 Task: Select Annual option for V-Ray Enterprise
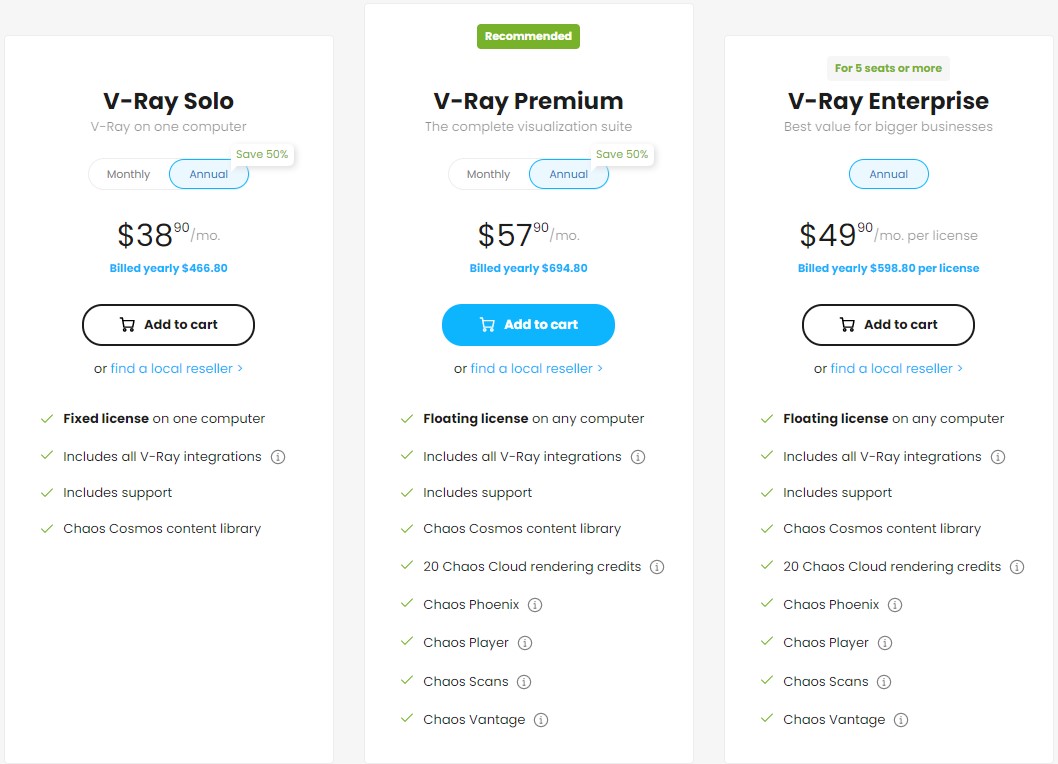click(x=889, y=174)
